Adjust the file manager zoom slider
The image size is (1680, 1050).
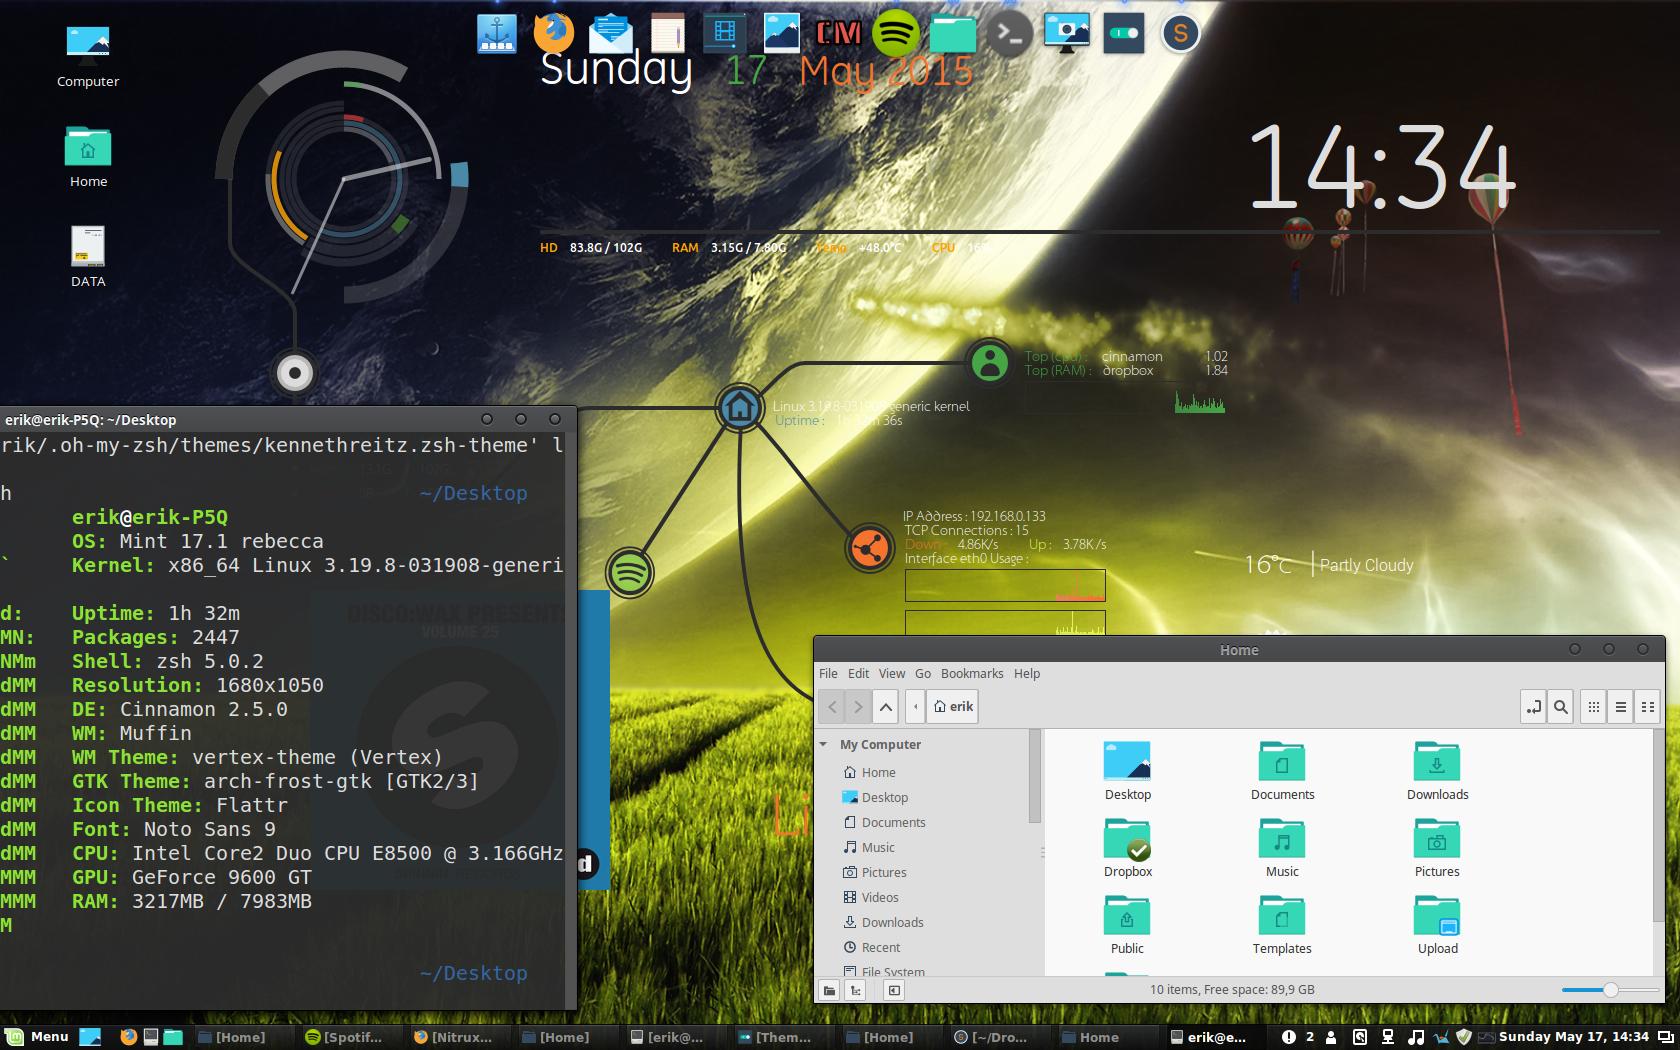(1610, 990)
